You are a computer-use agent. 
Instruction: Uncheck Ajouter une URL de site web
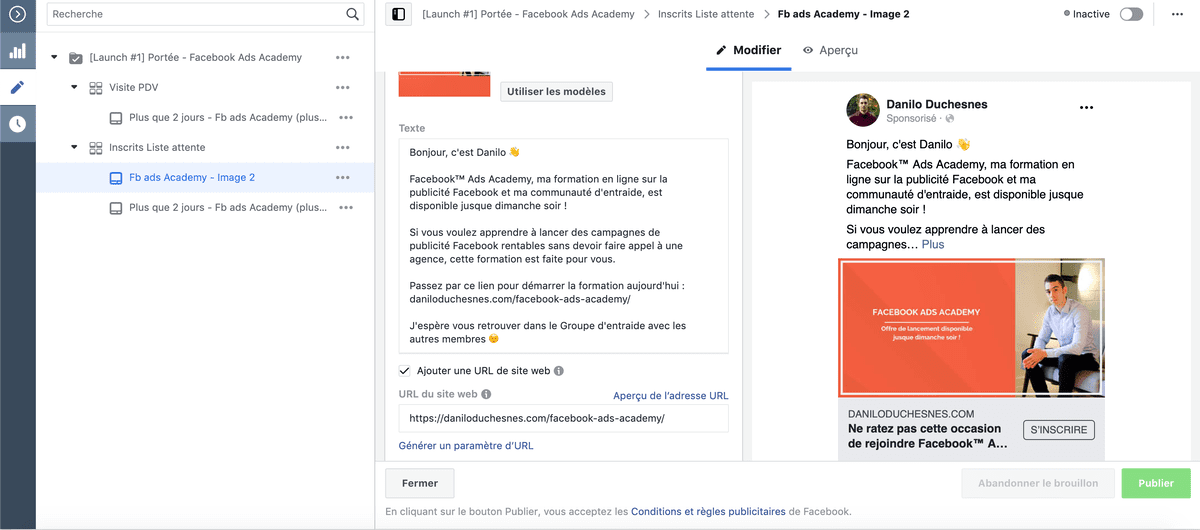[405, 371]
